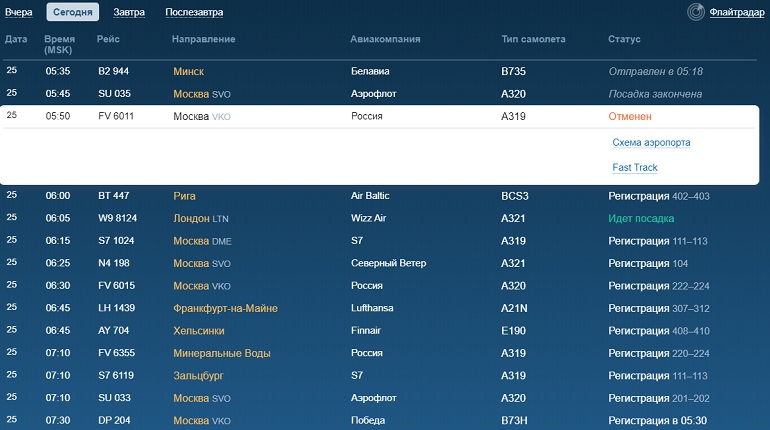This screenshot has width=770, height=430.
Task: Click the Регистрация в 05:30 status
Action: [x=658, y=421]
